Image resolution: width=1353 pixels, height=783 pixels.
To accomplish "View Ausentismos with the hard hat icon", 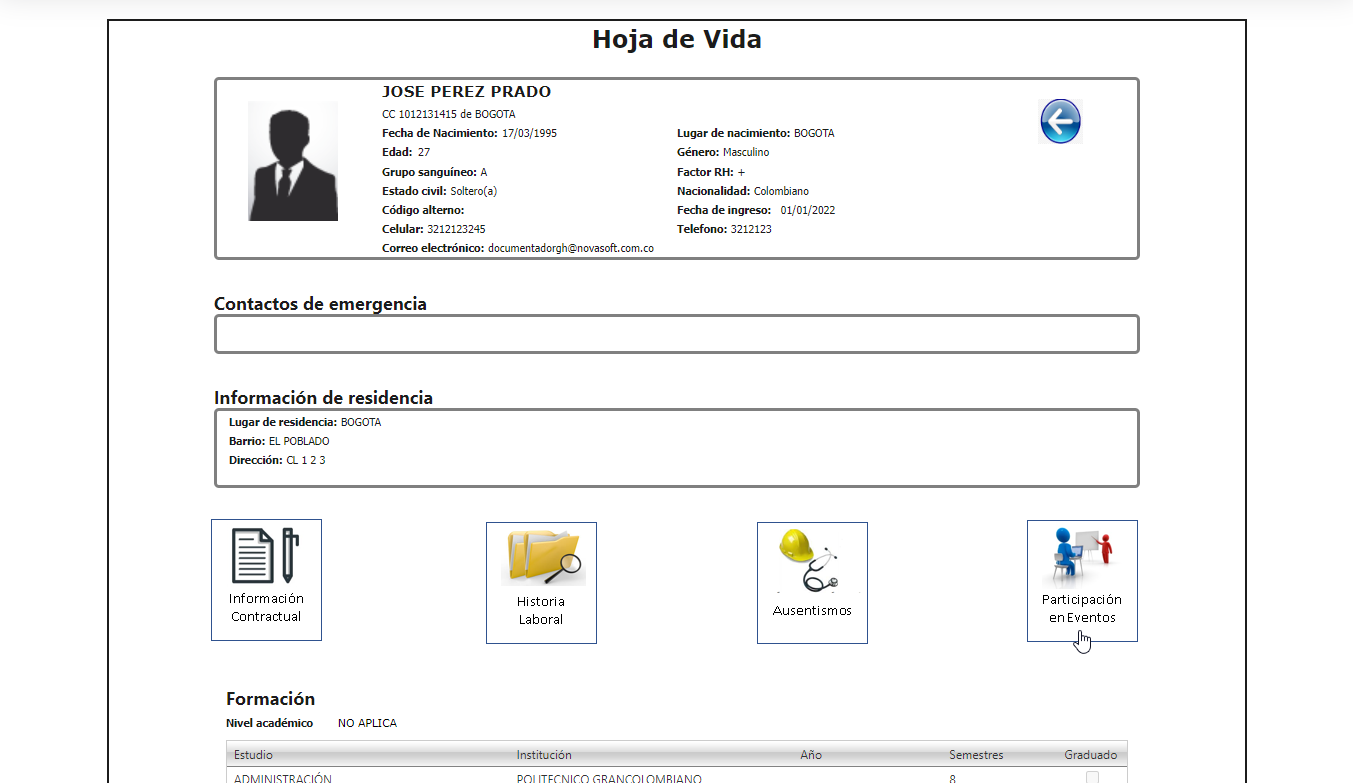I will pos(812,583).
